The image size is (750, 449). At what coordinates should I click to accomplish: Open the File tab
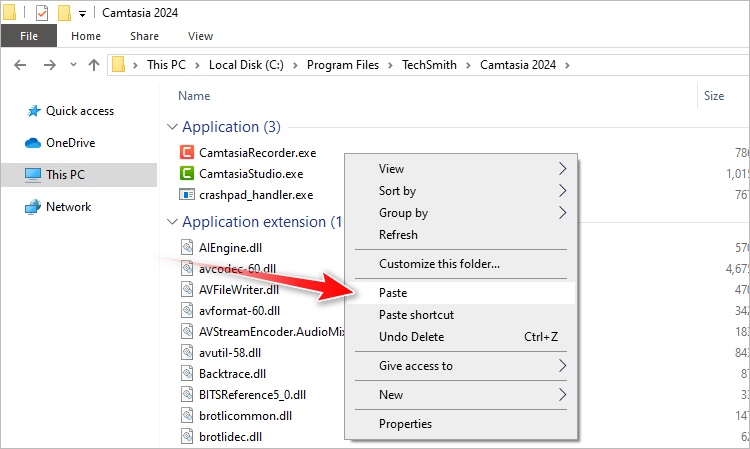[29, 36]
